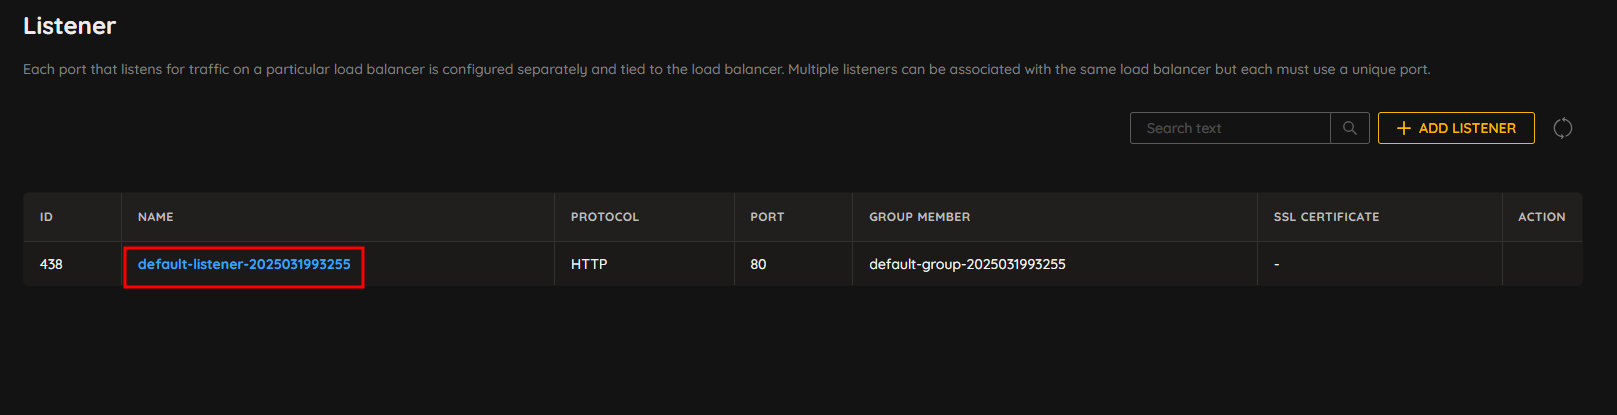Refresh the listener list
The width and height of the screenshot is (1617, 415).
[1563, 128]
